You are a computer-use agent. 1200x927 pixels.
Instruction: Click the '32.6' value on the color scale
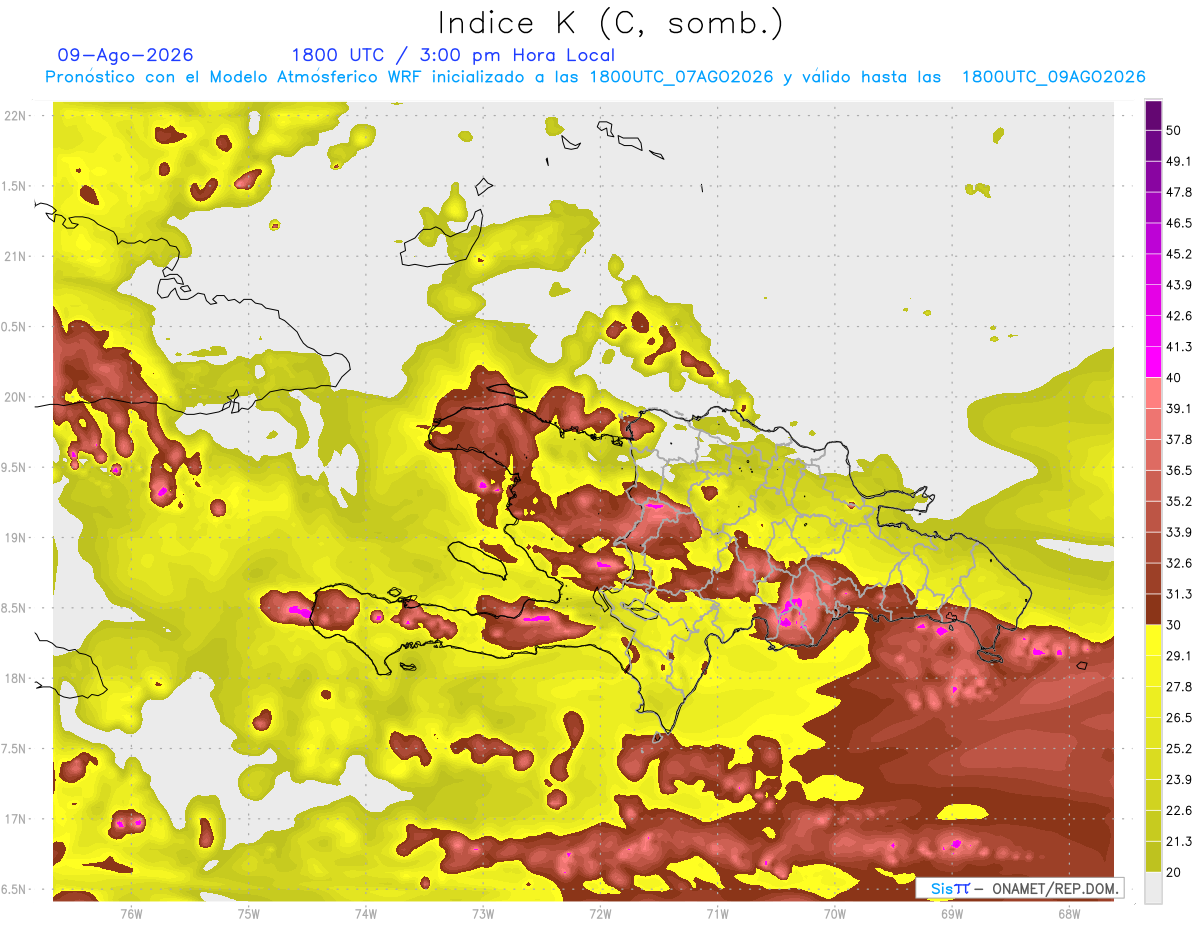1179,563
